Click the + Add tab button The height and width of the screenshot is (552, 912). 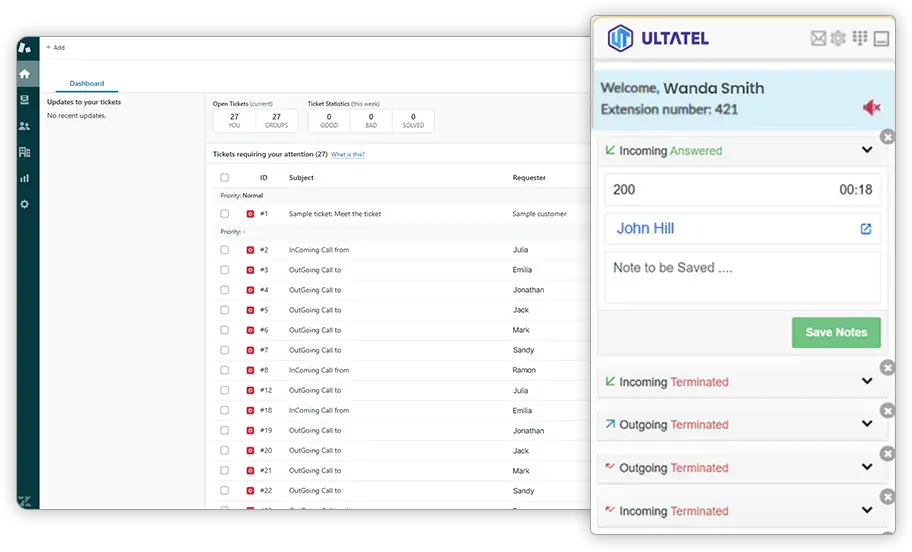[x=55, y=47]
